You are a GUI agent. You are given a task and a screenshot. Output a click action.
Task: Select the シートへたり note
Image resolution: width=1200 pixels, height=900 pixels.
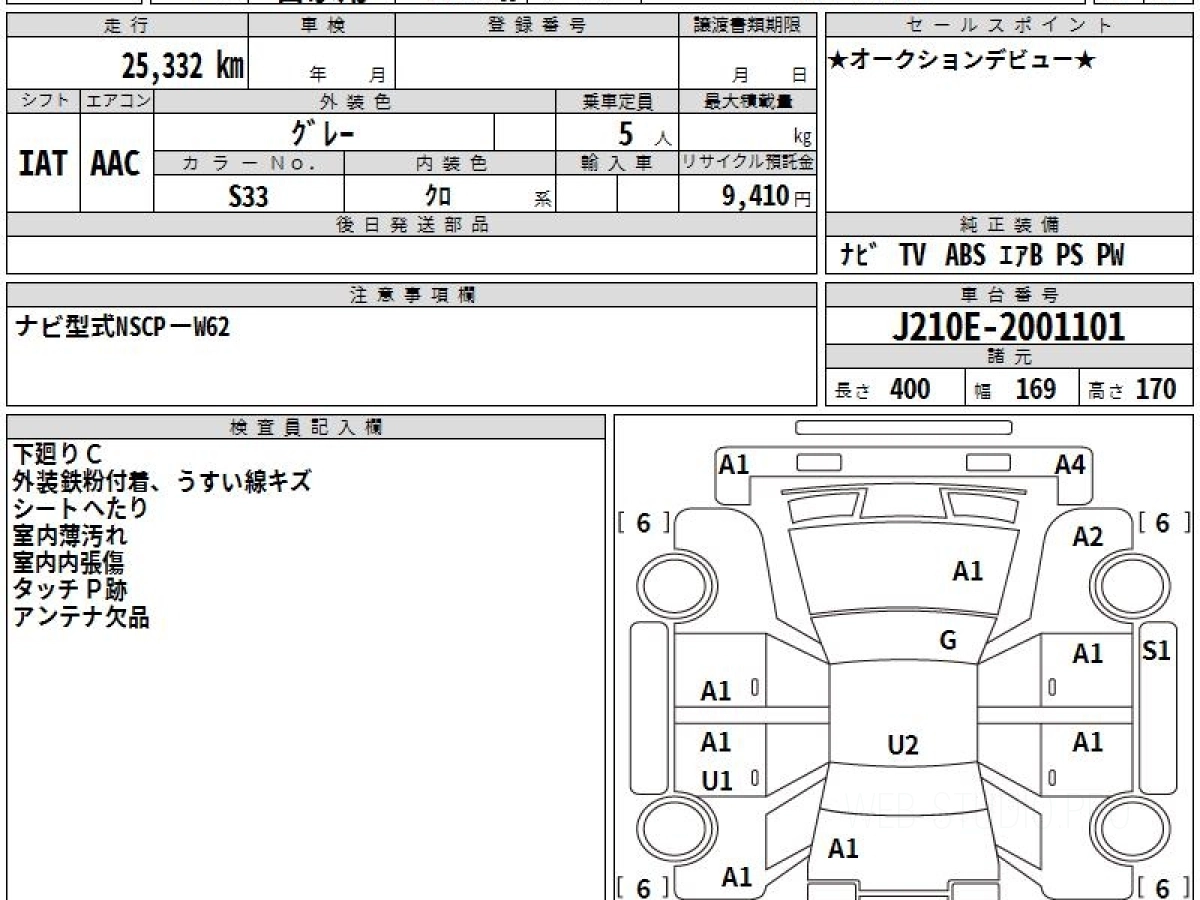coord(81,508)
